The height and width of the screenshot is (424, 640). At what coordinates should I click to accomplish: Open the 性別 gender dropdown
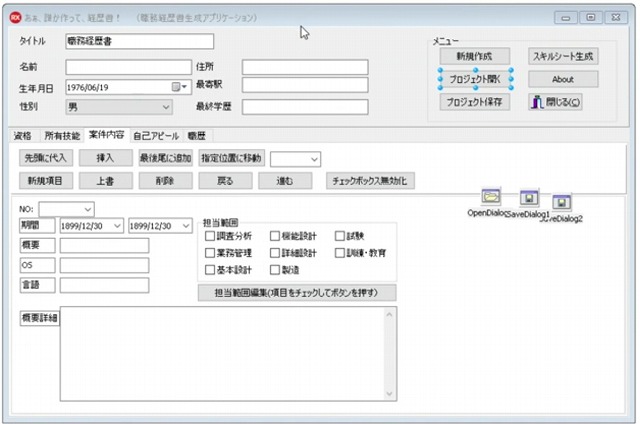pyautogui.click(x=119, y=107)
